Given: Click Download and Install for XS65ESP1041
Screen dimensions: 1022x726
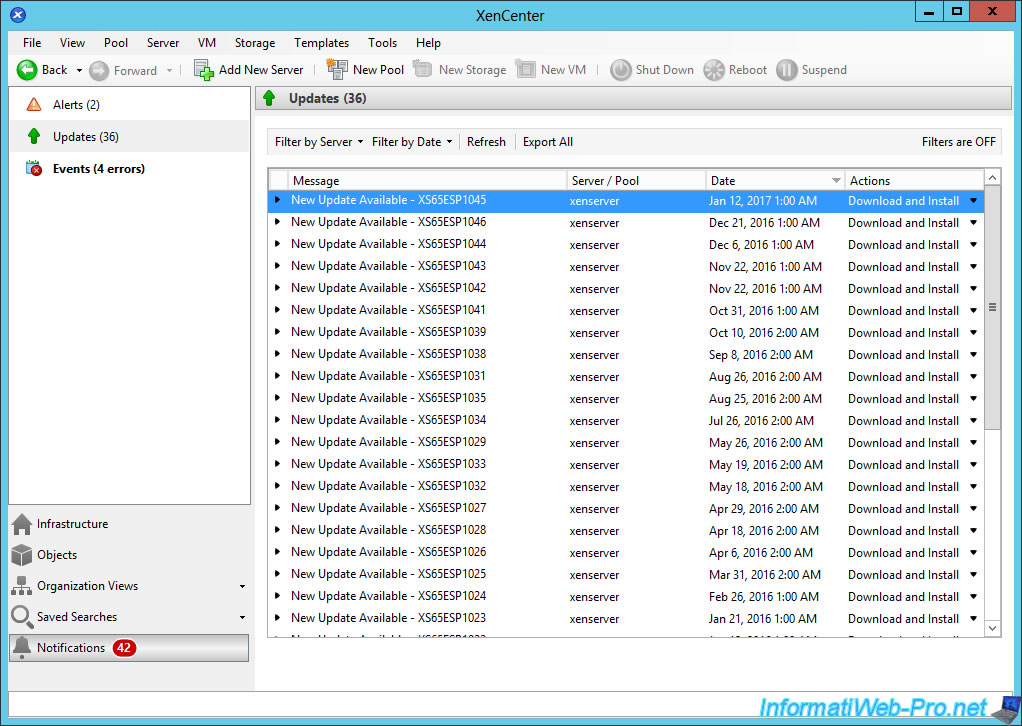Looking at the screenshot, I should [x=903, y=311].
